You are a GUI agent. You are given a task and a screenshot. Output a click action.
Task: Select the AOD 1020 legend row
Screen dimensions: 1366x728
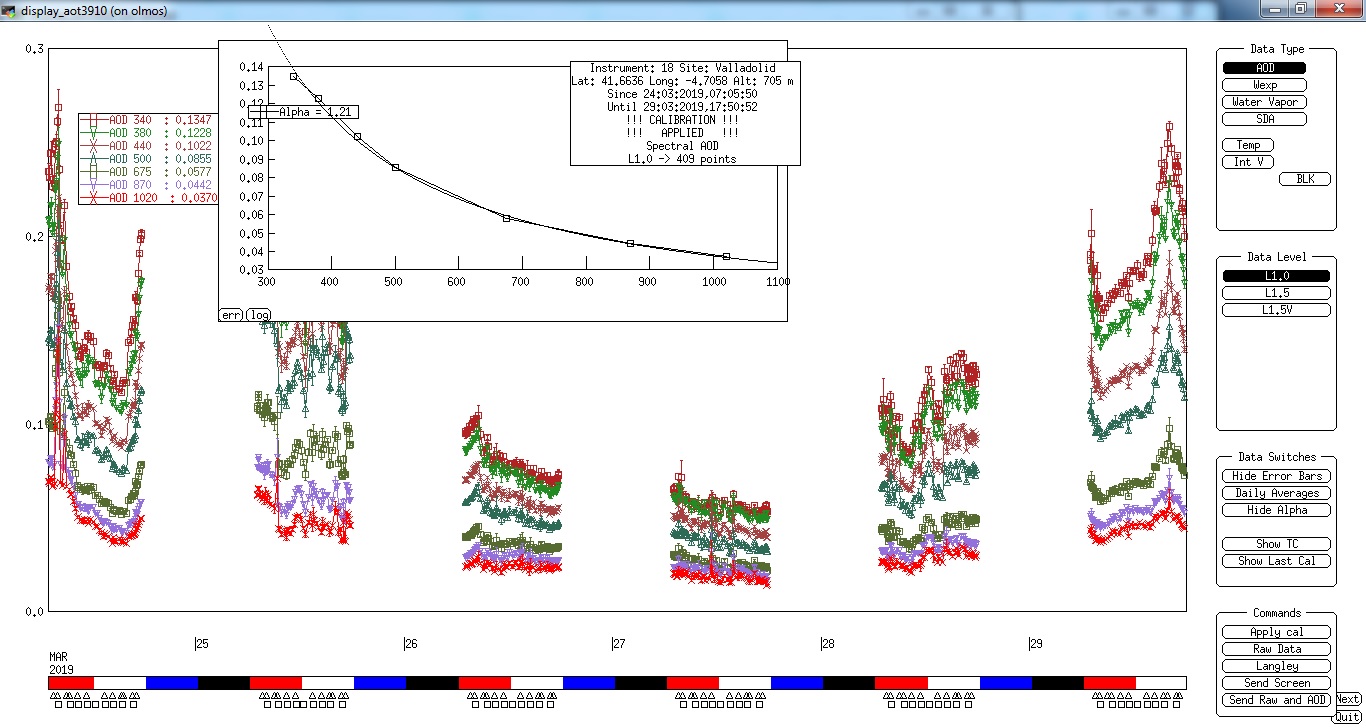pos(150,198)
